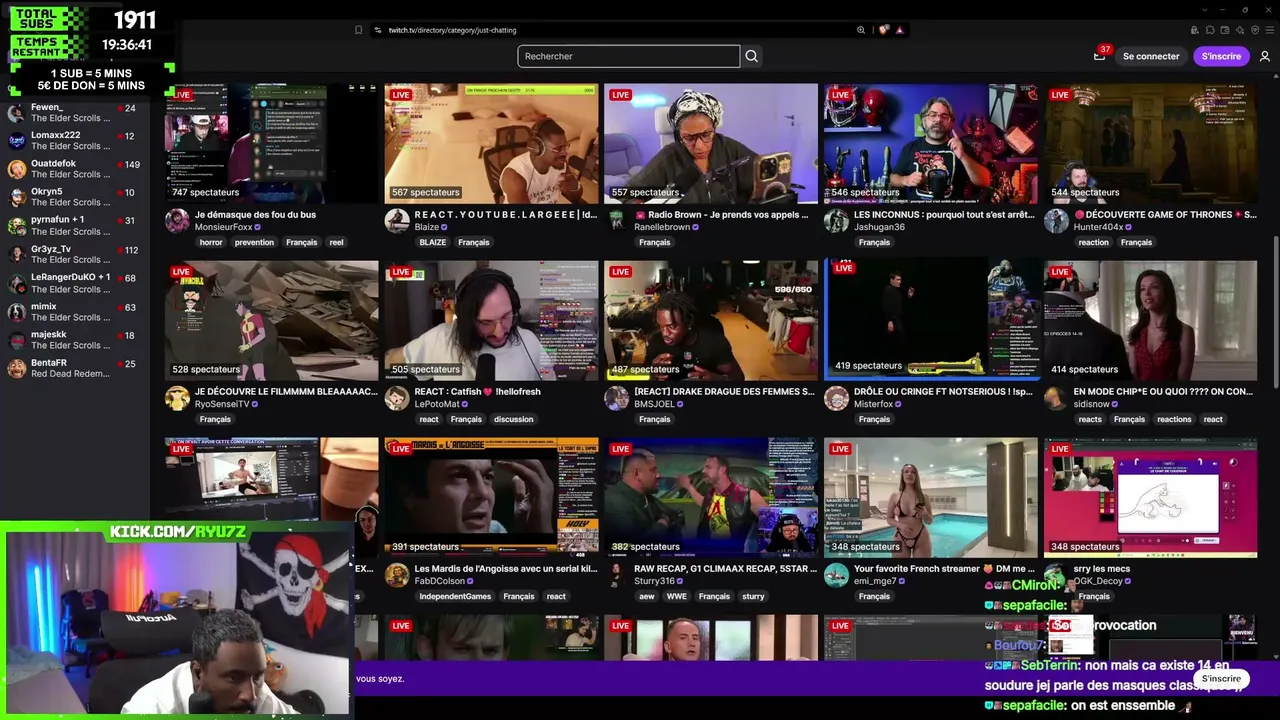Open 'RAW RECAP, G1 CLIMAAX RECAP' title

[x=724, y=568]
